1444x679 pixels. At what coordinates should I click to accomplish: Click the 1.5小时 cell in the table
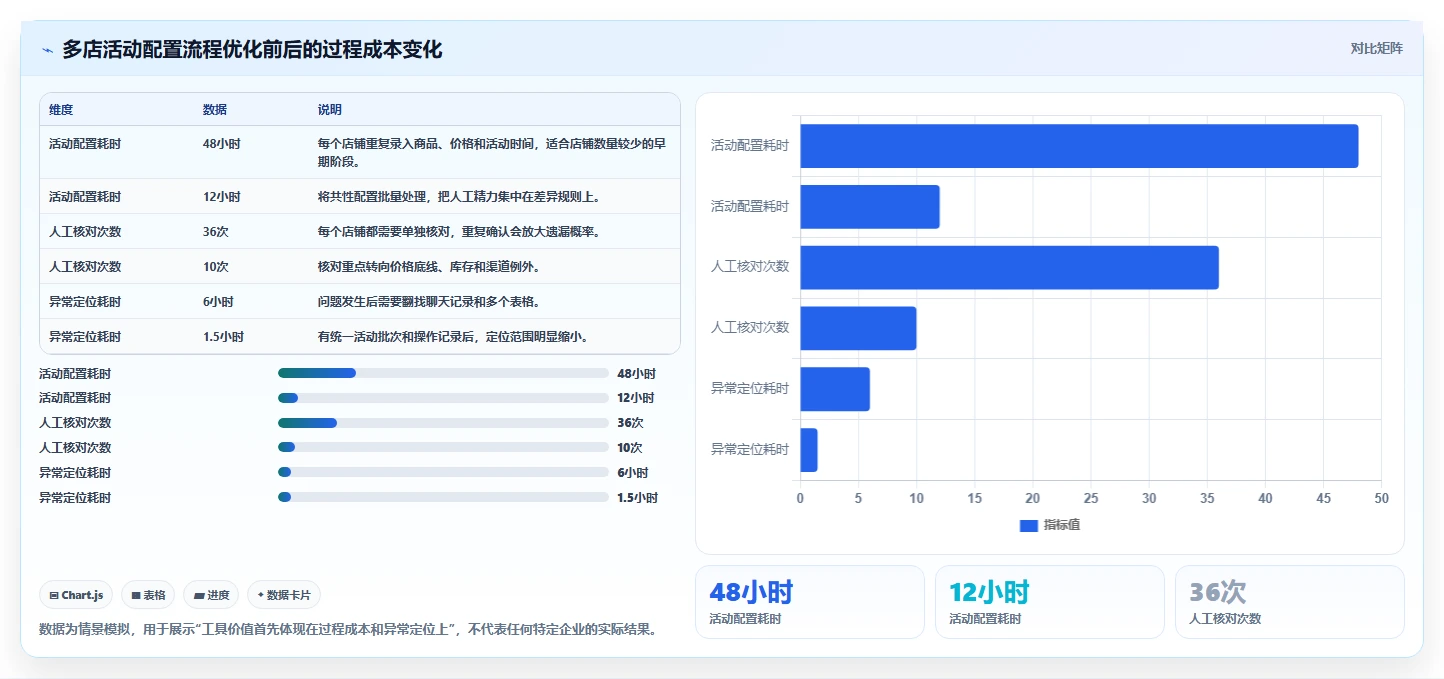[223, 337]
